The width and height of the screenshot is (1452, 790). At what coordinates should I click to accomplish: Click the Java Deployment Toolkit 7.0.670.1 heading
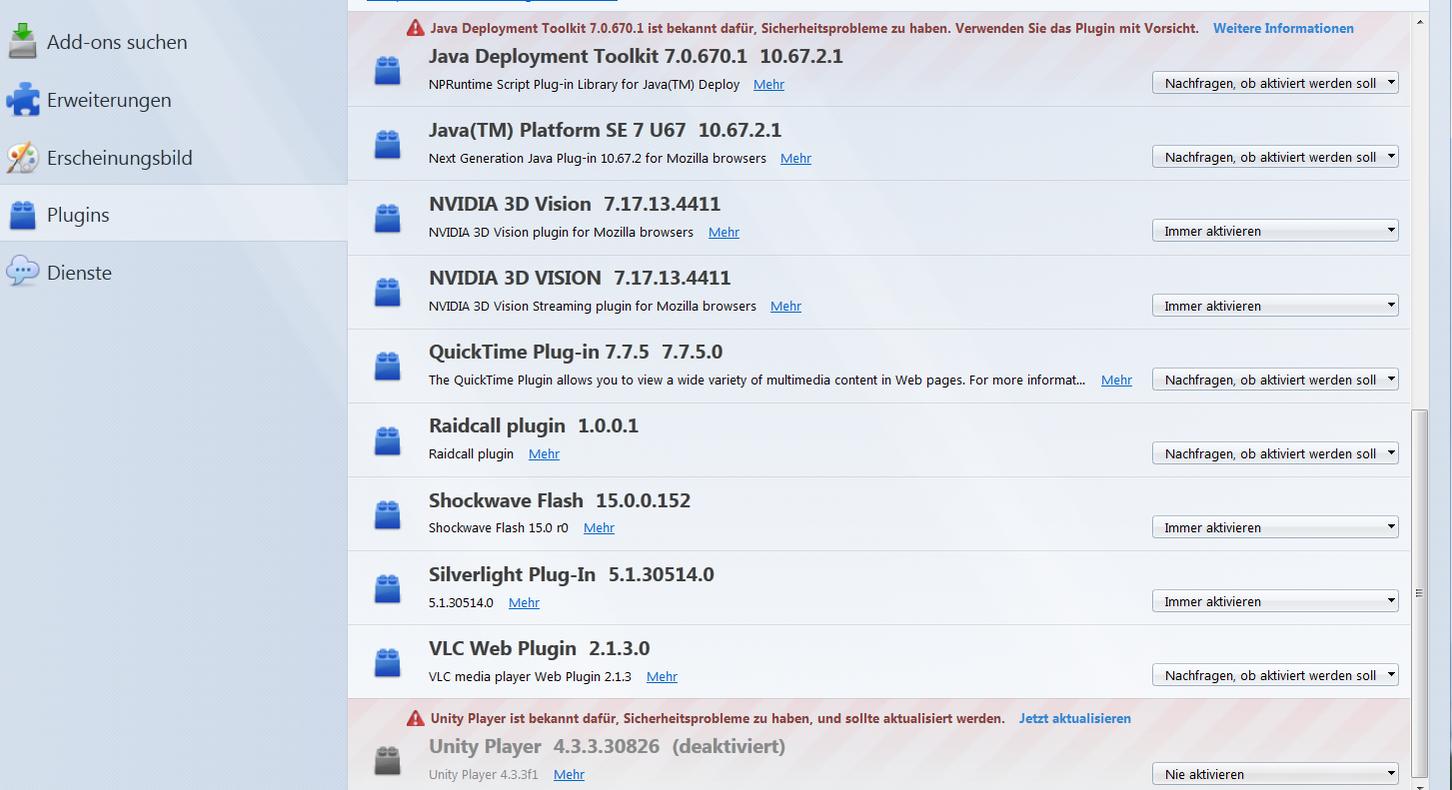coord(636,56)
